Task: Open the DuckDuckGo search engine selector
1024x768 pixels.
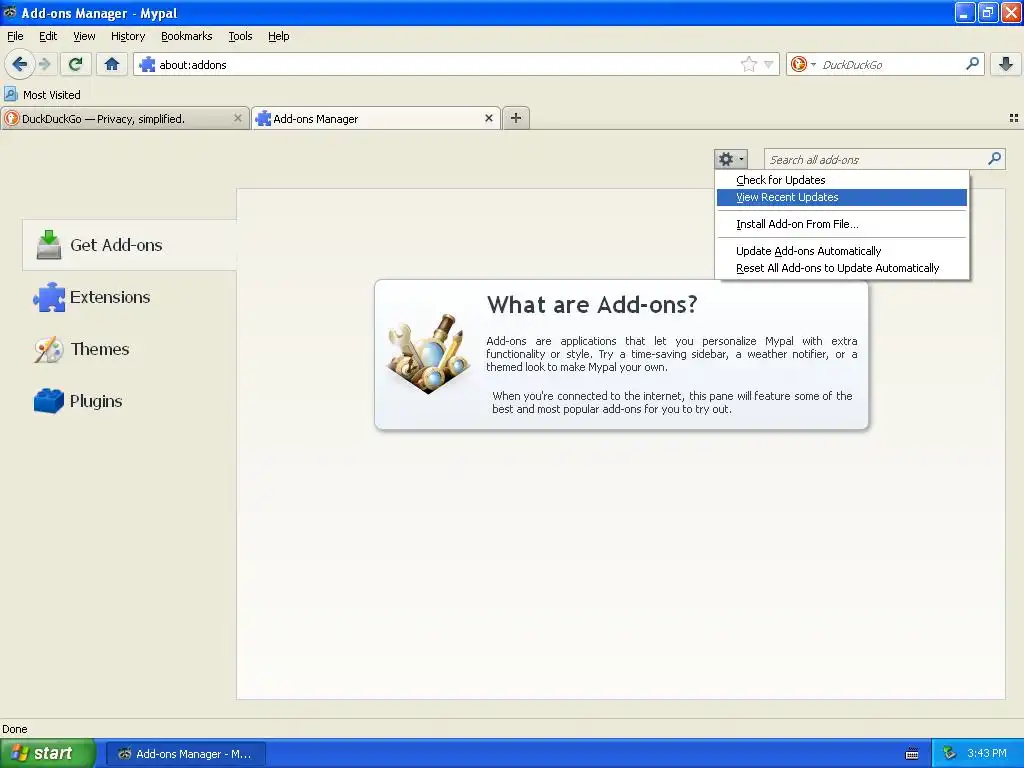Action: 802,64
